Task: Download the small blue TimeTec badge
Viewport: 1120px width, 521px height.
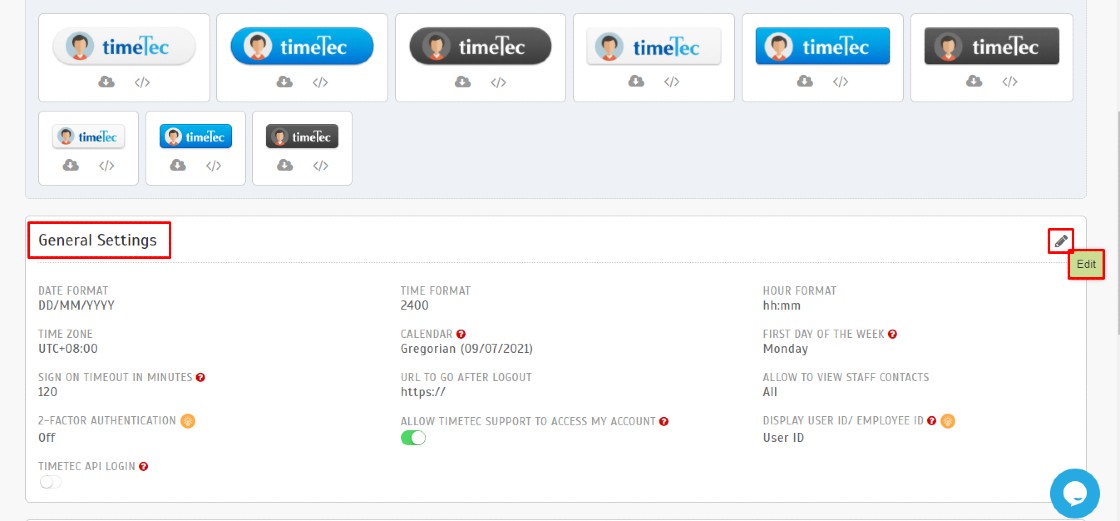Action: pos(178,166)
